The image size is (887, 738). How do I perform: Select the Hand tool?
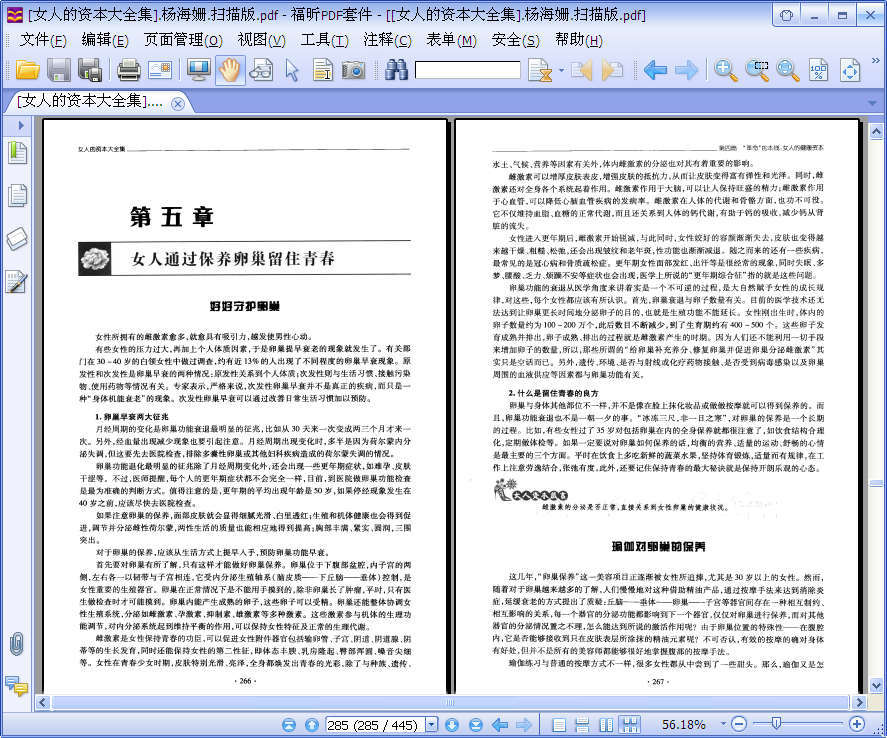pos(230,70)
